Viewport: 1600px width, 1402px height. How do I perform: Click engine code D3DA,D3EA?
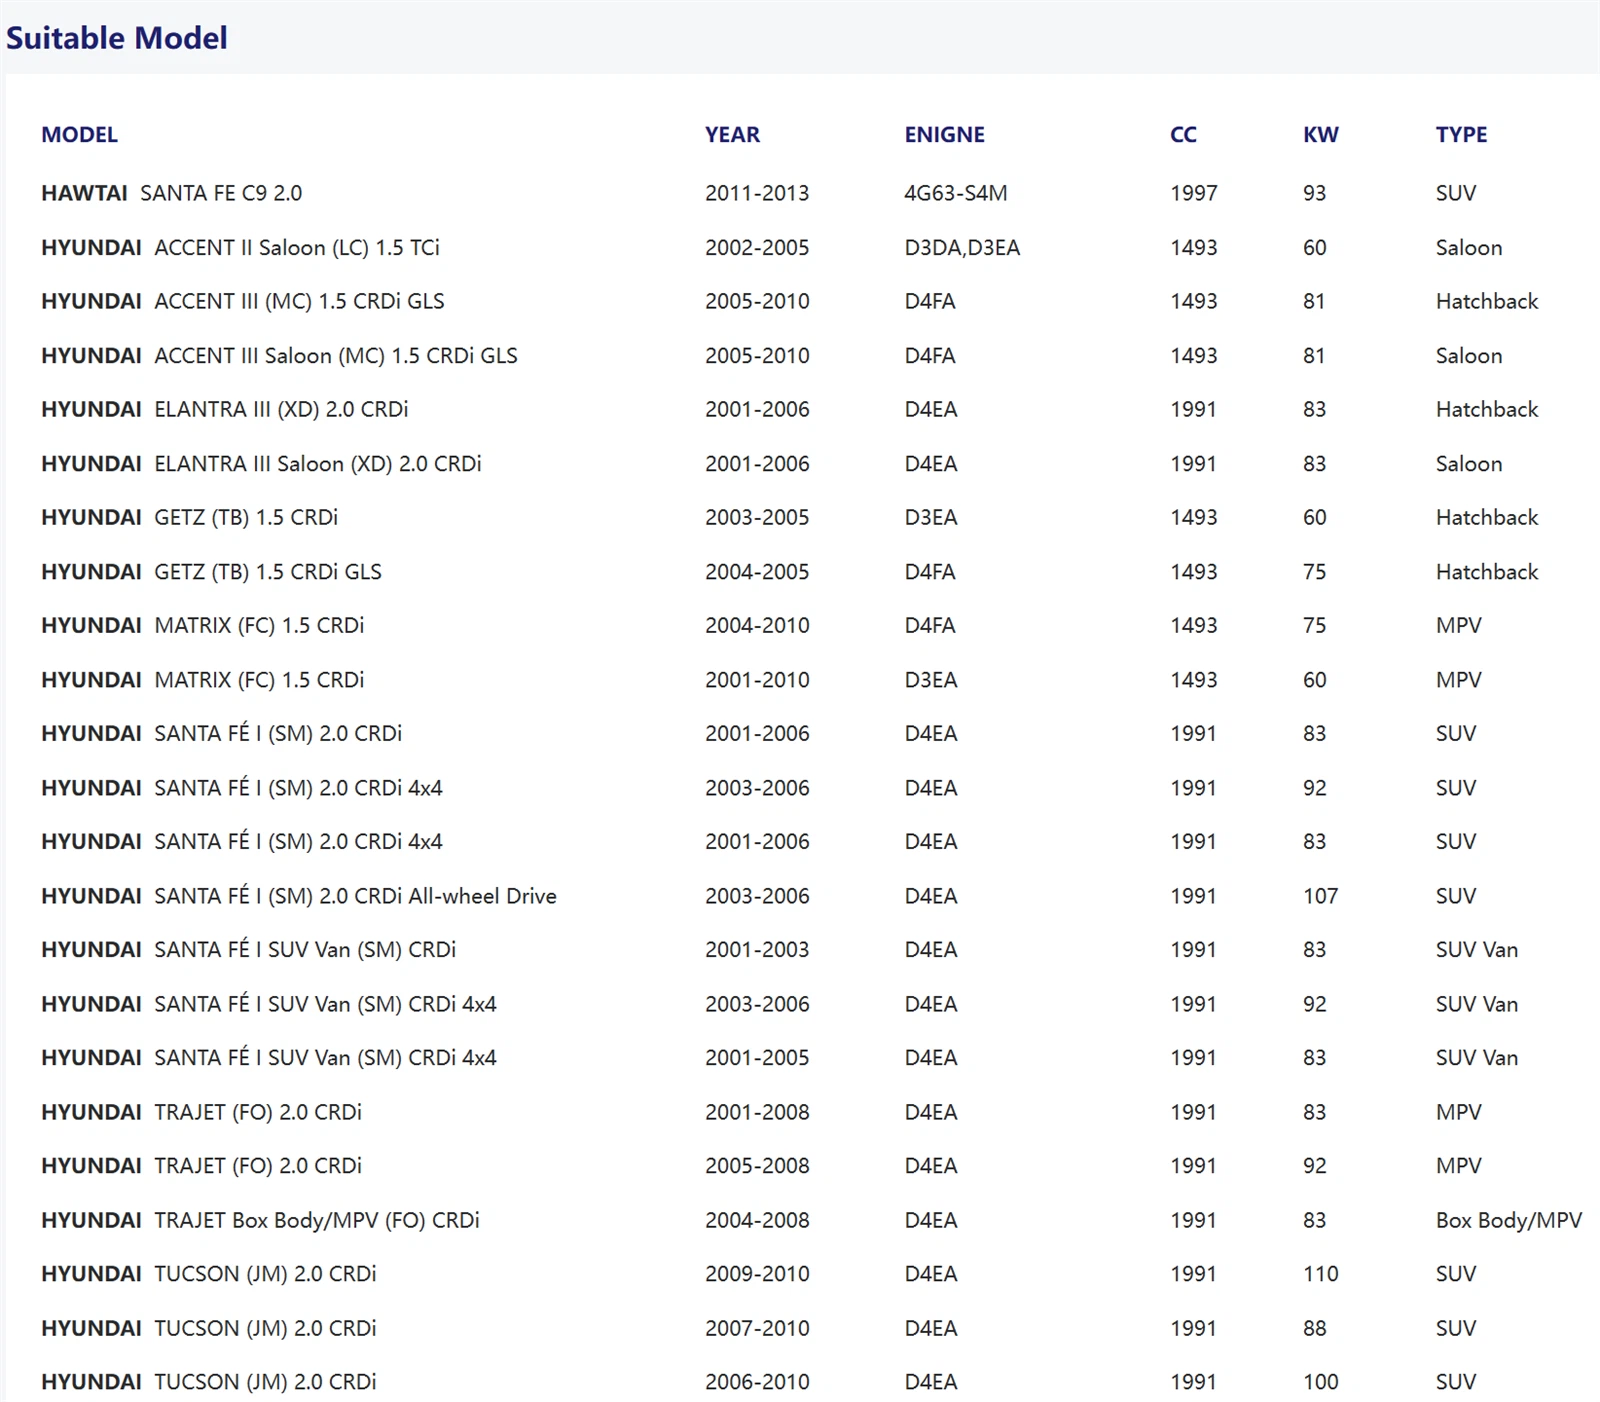[962, 247]
